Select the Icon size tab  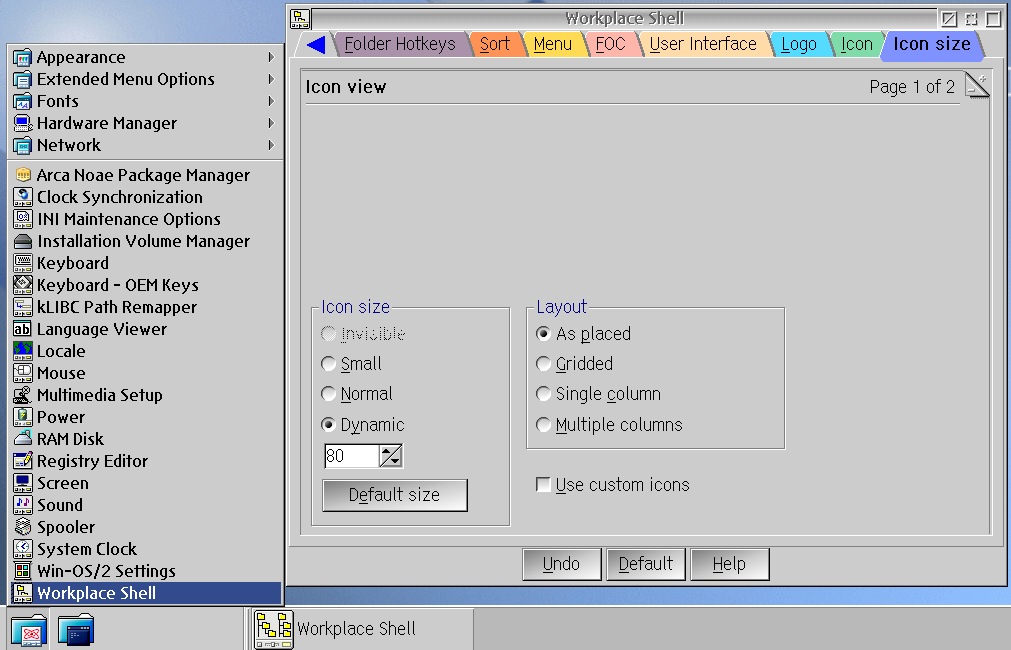coord(932,44)
